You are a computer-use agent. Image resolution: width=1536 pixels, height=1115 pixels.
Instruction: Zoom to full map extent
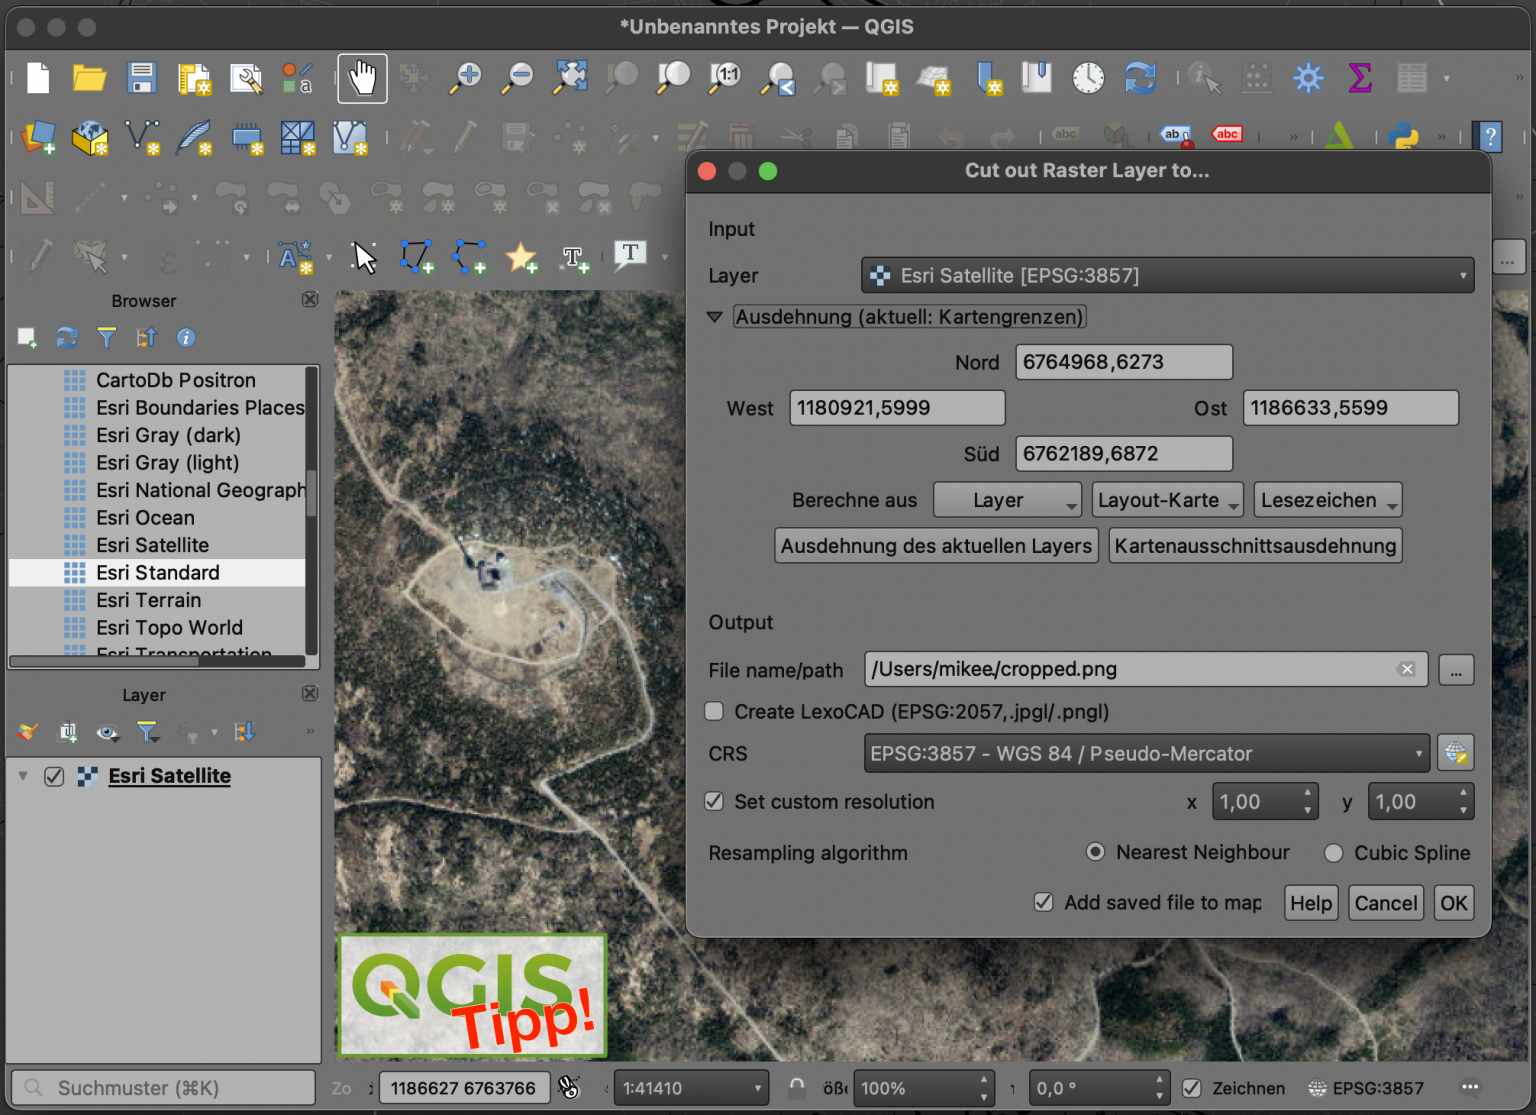coord(569,78)
